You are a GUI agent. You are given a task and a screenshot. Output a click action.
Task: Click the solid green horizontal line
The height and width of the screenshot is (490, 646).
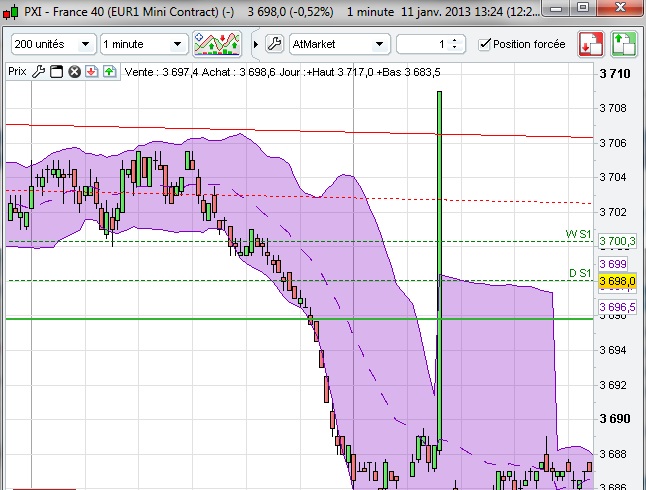click(300, 319)
